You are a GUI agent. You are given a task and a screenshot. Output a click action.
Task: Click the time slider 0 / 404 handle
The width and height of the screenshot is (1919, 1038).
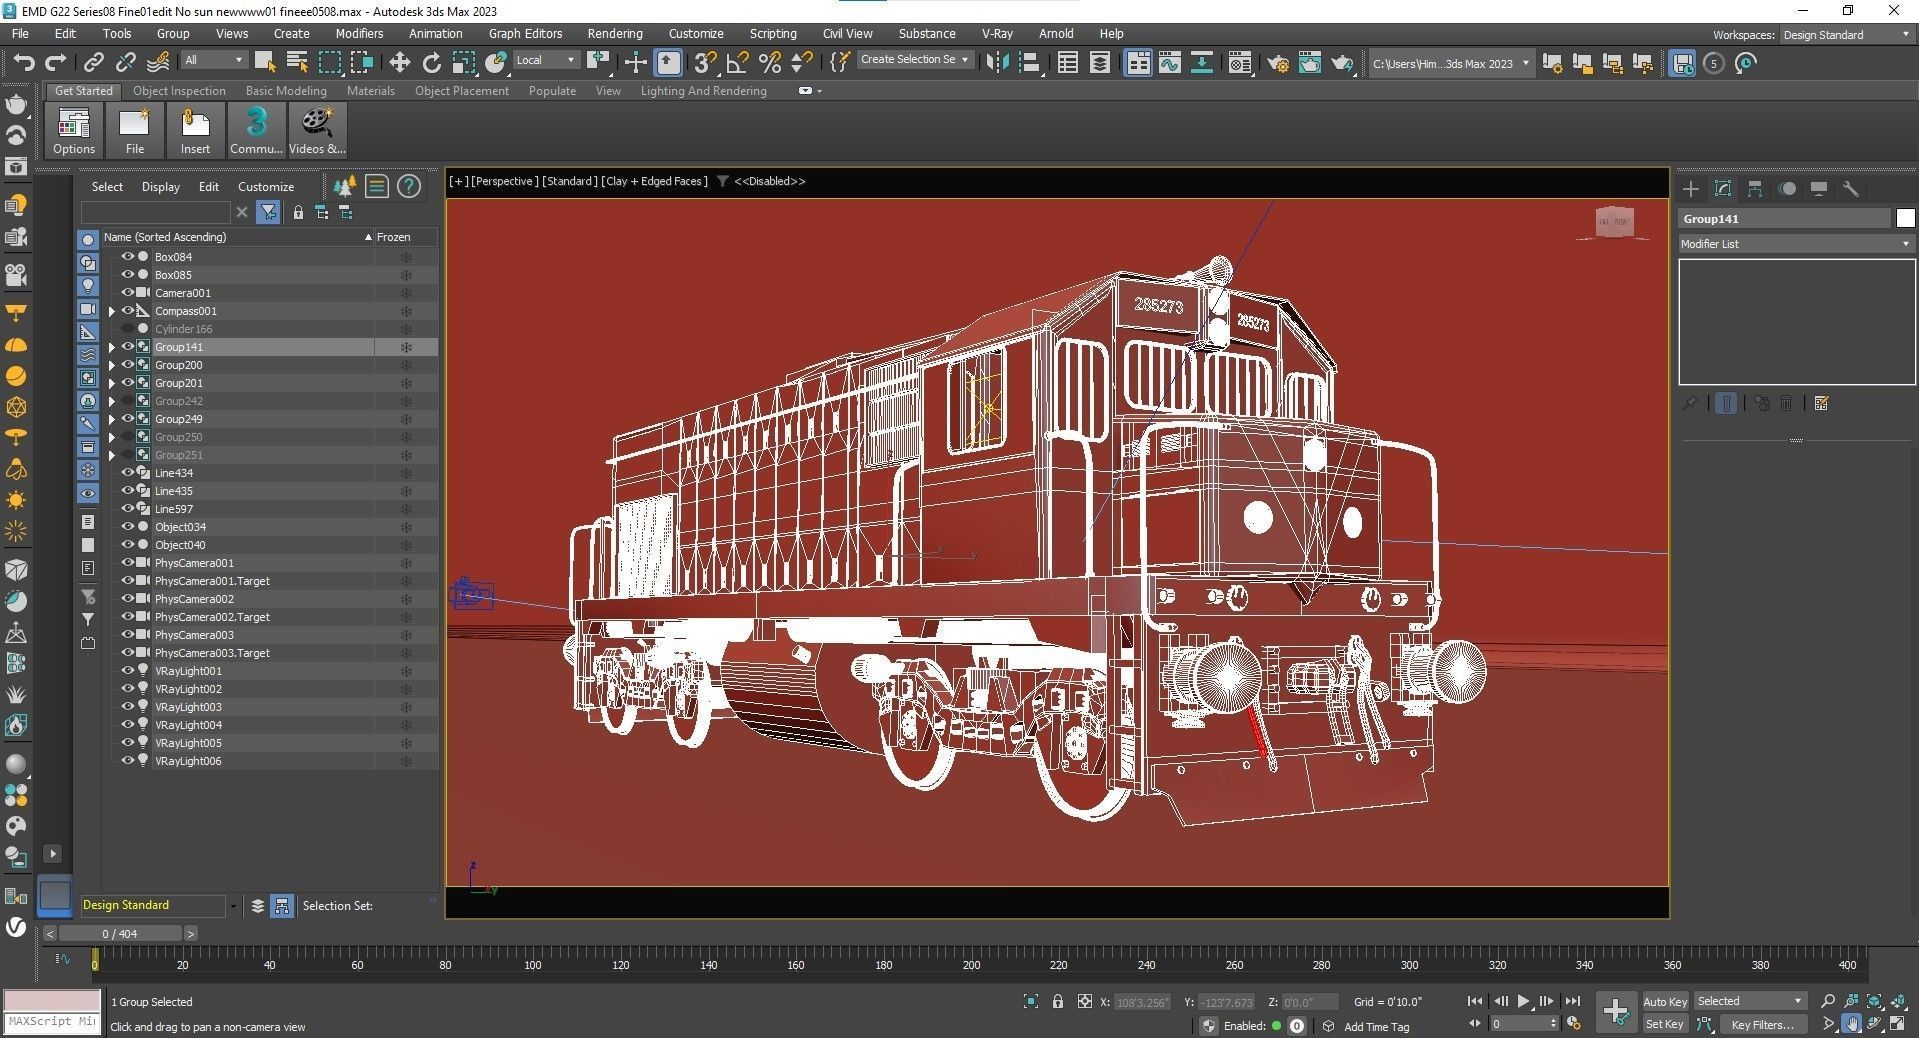[120, 934]
